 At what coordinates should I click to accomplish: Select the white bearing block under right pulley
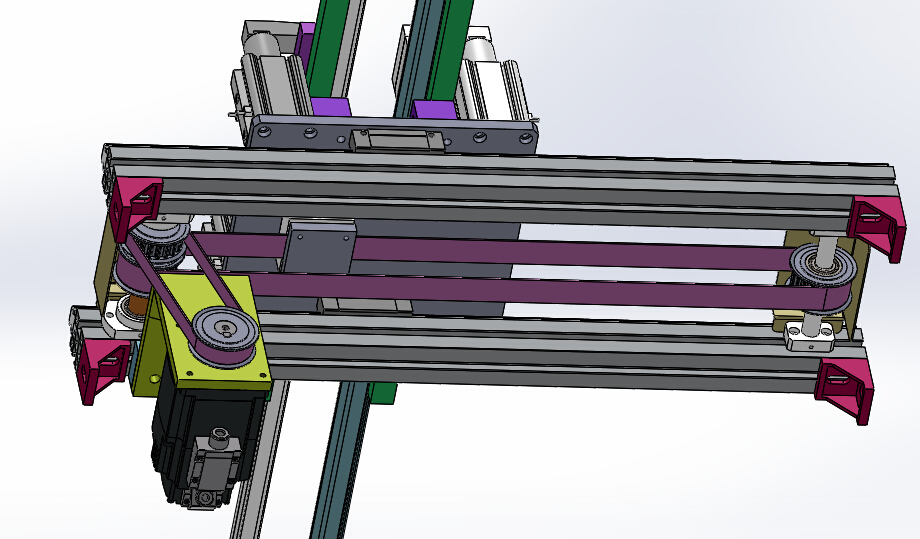pyautogui.click(x=811, y=339)
